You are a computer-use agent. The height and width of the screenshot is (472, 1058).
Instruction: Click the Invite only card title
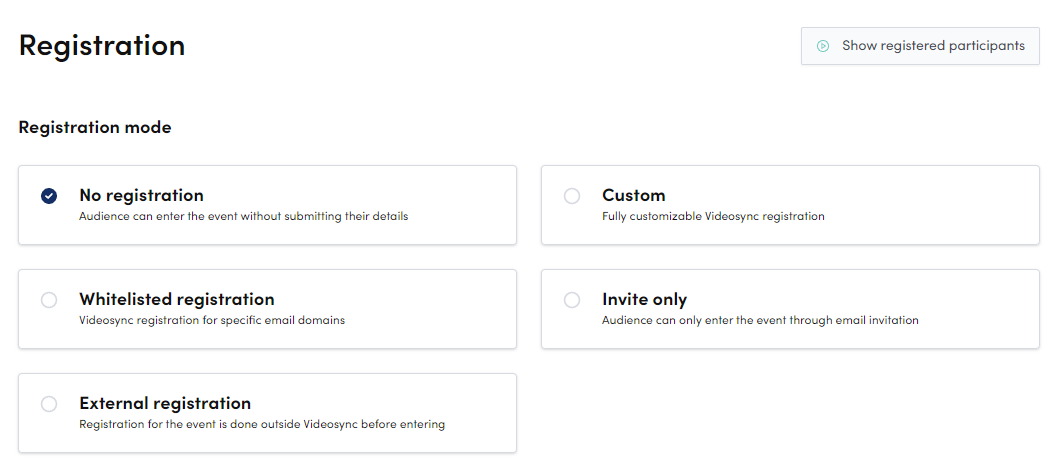point(644,299)
